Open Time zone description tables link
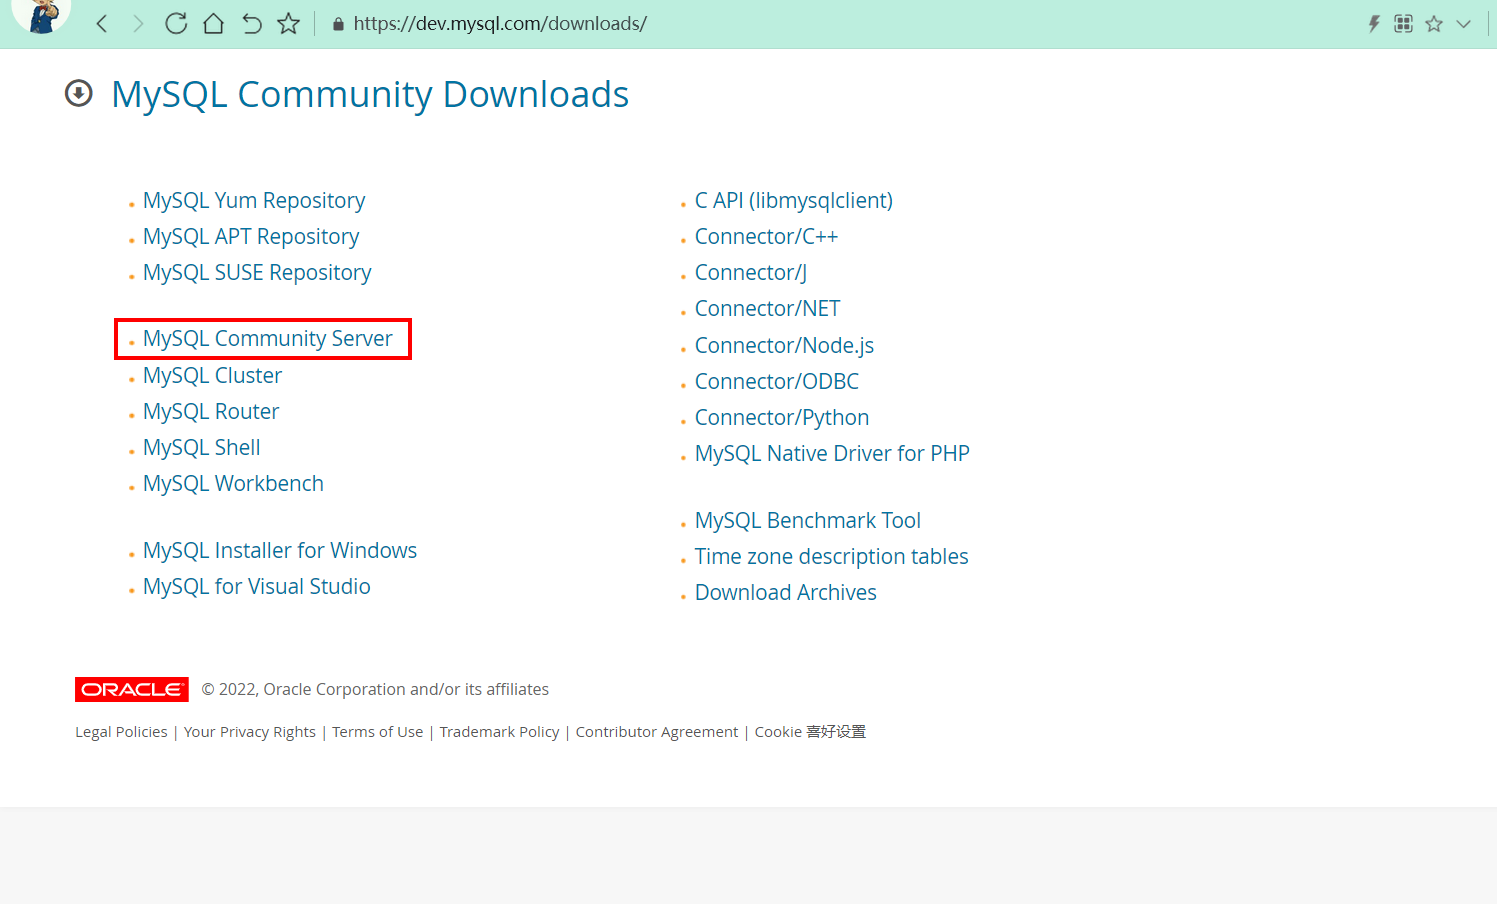The height and width of the screenshot is (904, 1497). [832, 556]
